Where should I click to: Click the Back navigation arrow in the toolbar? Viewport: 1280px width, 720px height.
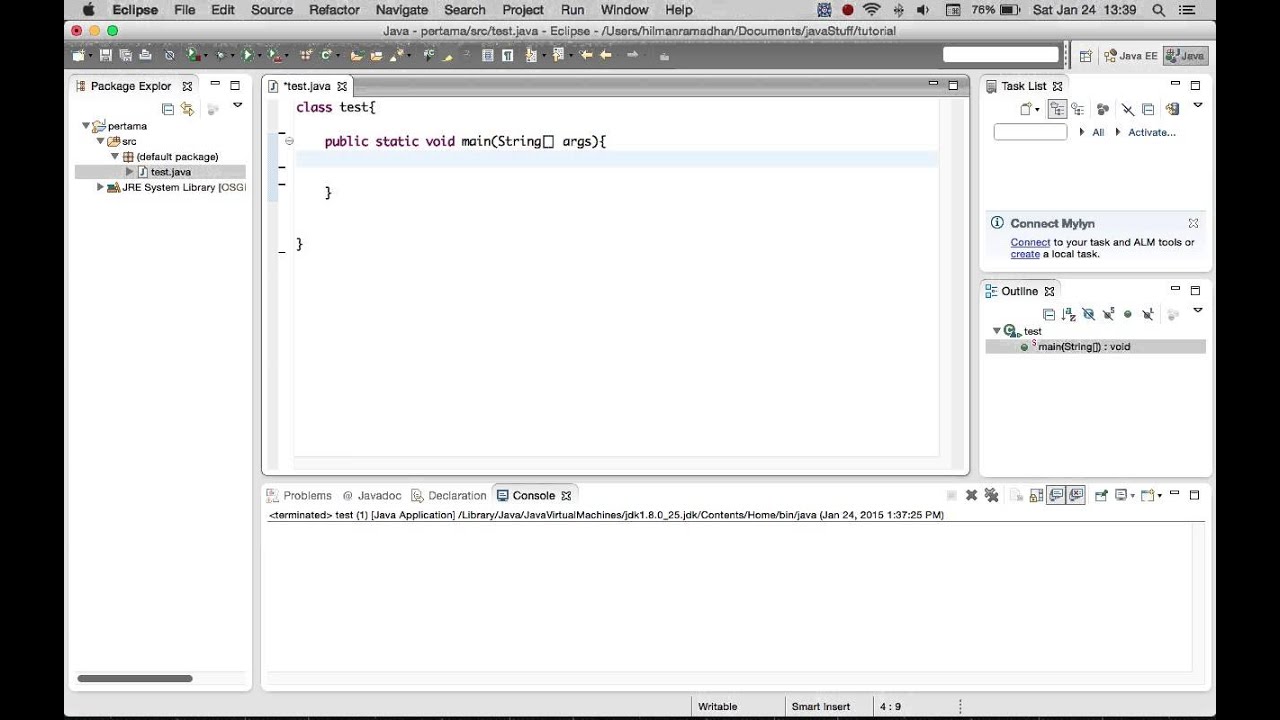(606, 55)
